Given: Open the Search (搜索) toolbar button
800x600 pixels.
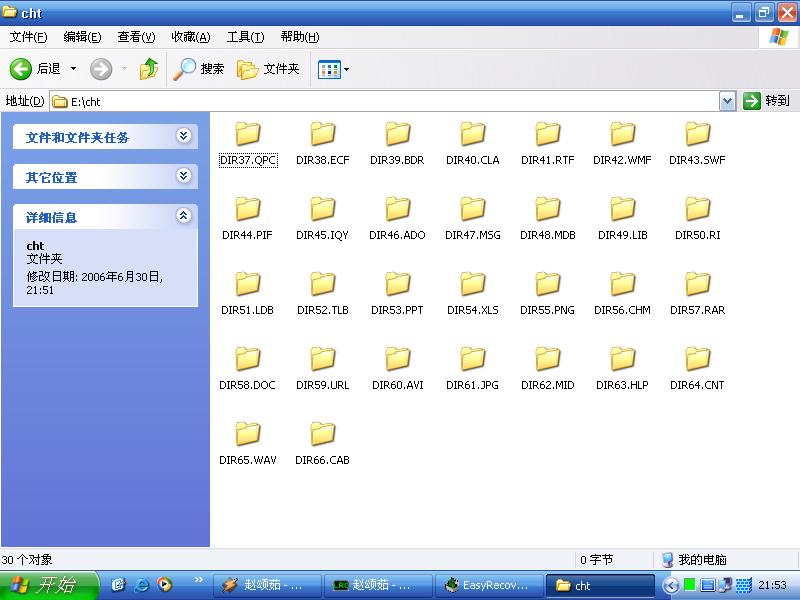Looking at the screenshot, I should click(x=199, y=69).
